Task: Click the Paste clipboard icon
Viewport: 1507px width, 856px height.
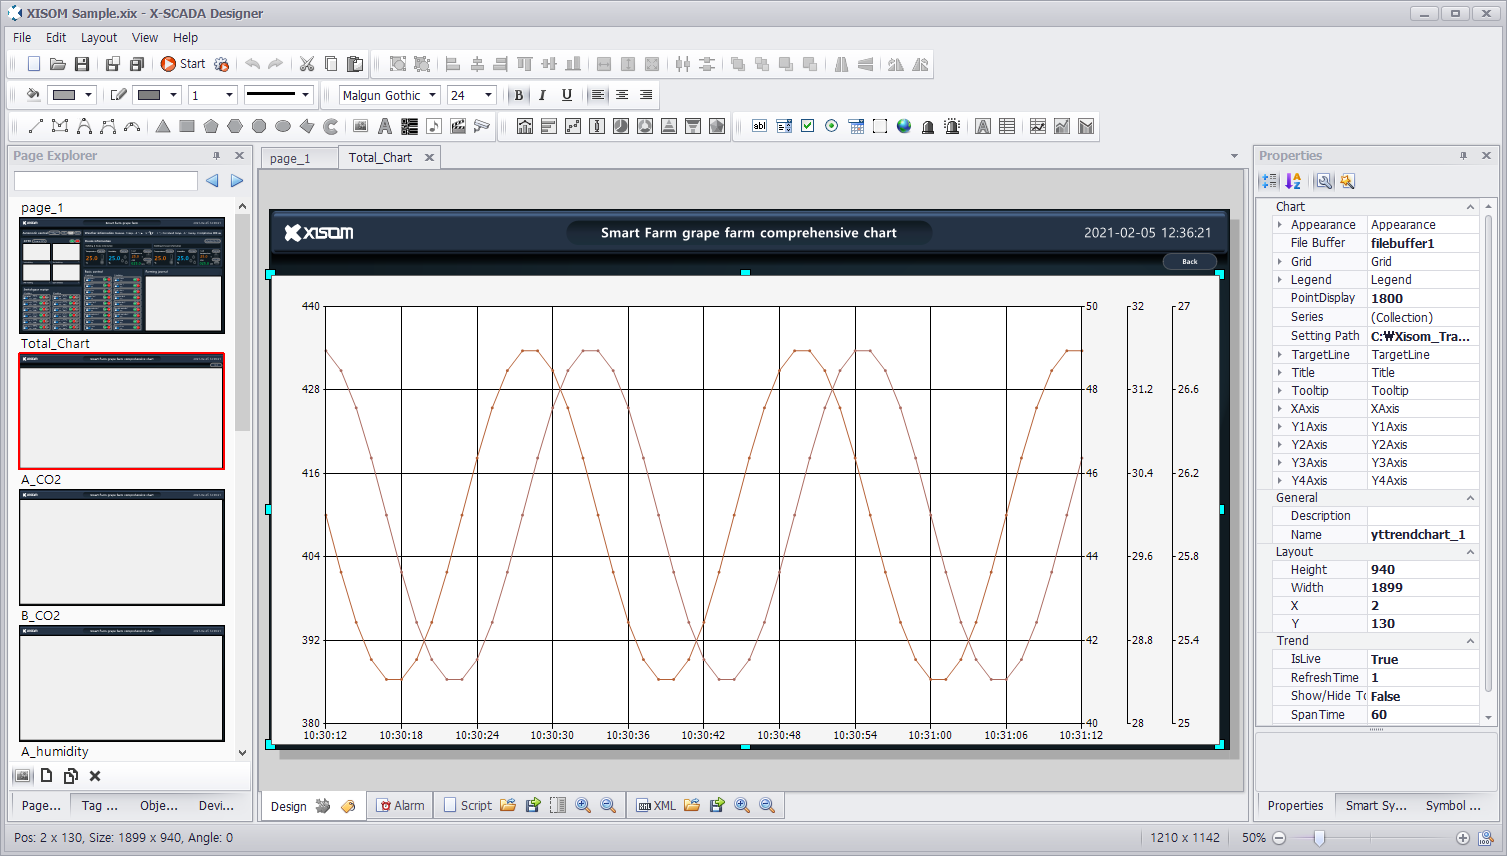Action: (355, 64)
